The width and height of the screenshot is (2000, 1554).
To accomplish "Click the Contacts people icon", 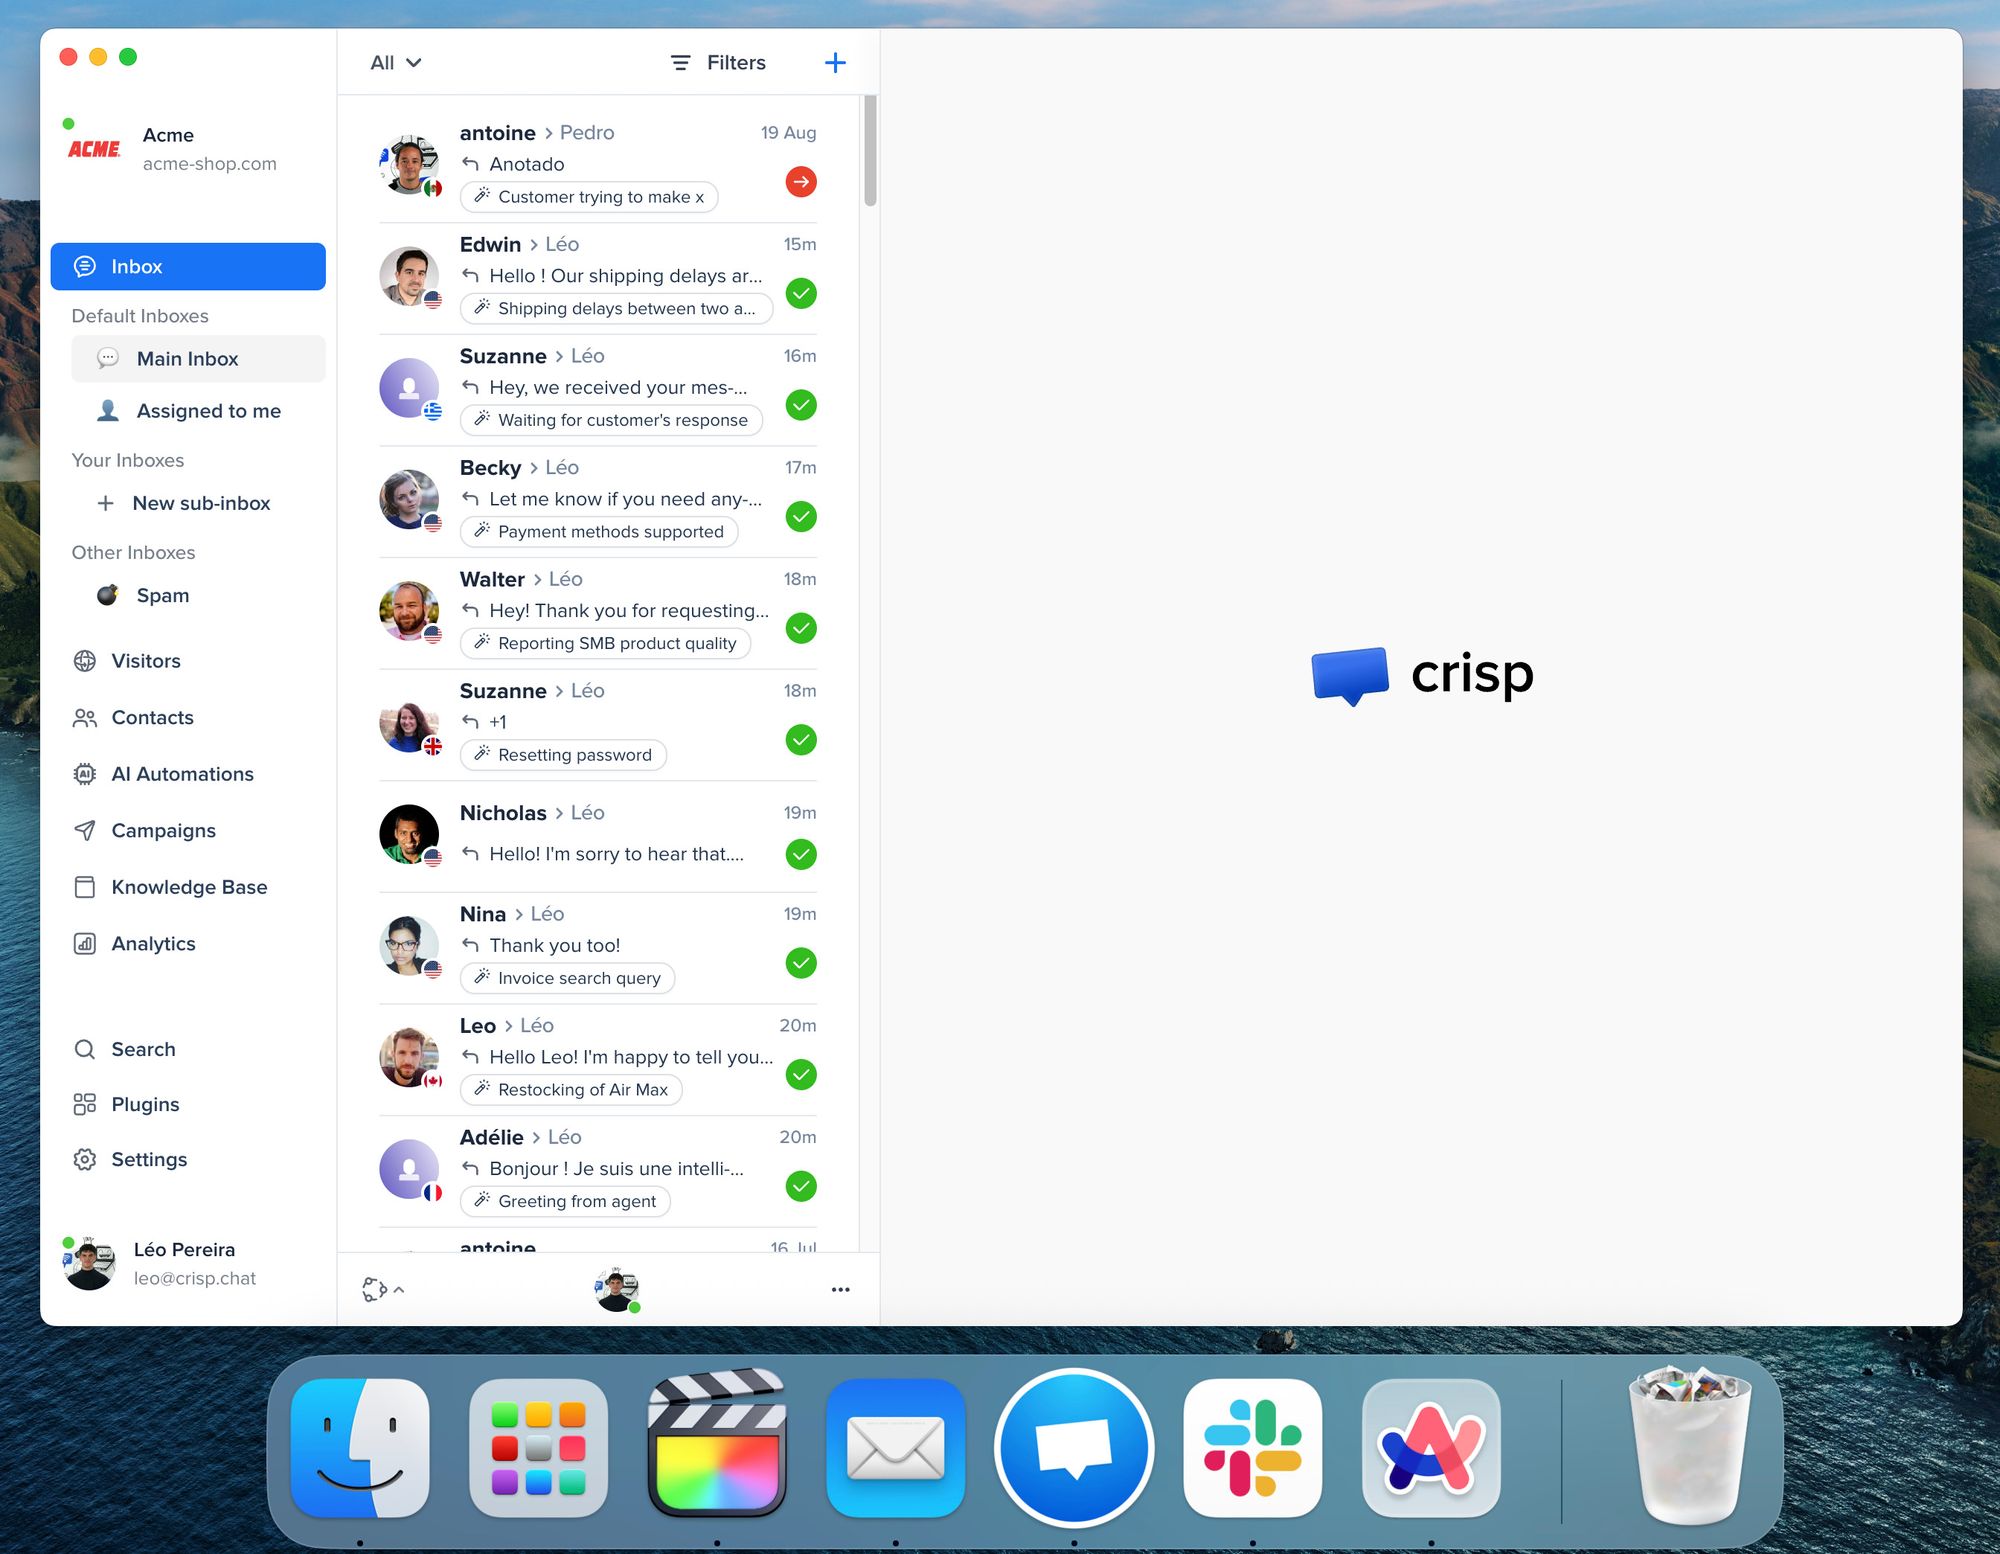I will tap(85, 718).
